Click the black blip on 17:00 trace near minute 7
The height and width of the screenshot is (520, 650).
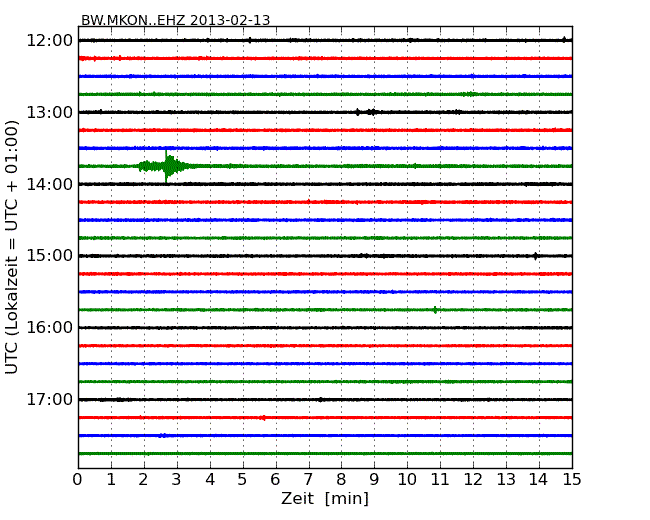(320, 400)
